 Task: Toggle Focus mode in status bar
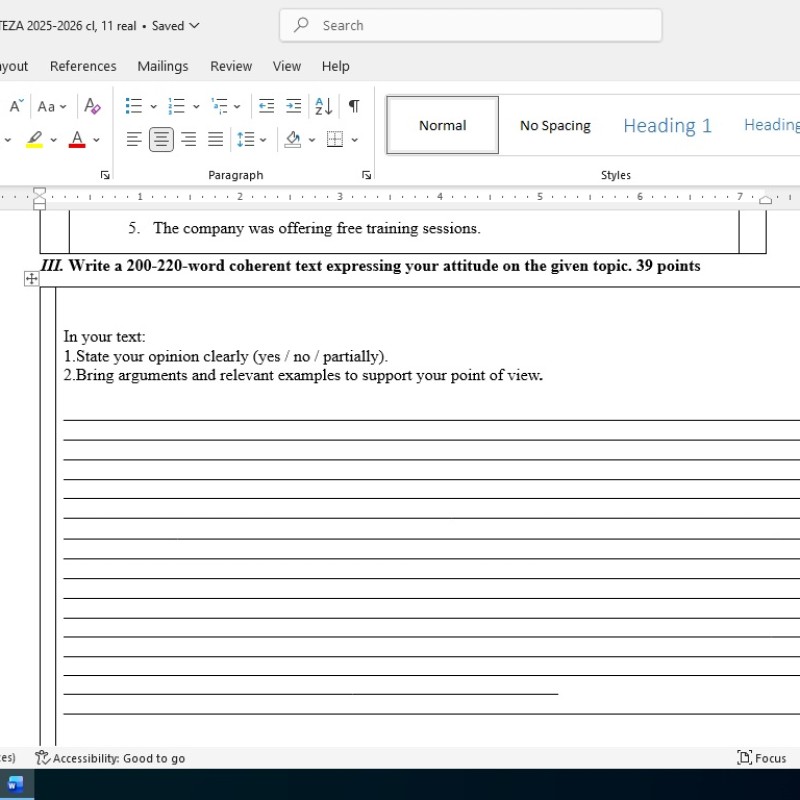point(761,758)
